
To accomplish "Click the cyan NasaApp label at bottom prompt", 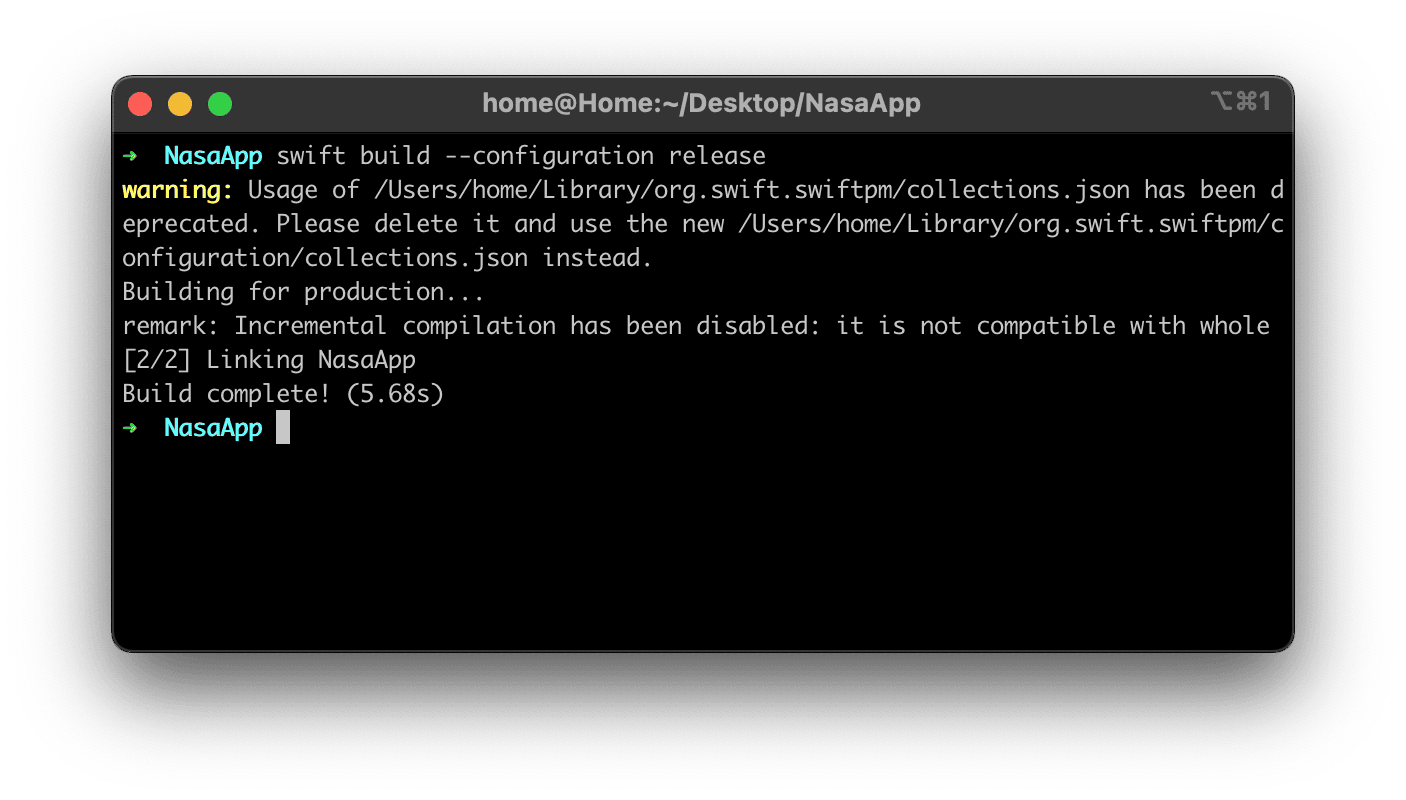I will 213,429.
